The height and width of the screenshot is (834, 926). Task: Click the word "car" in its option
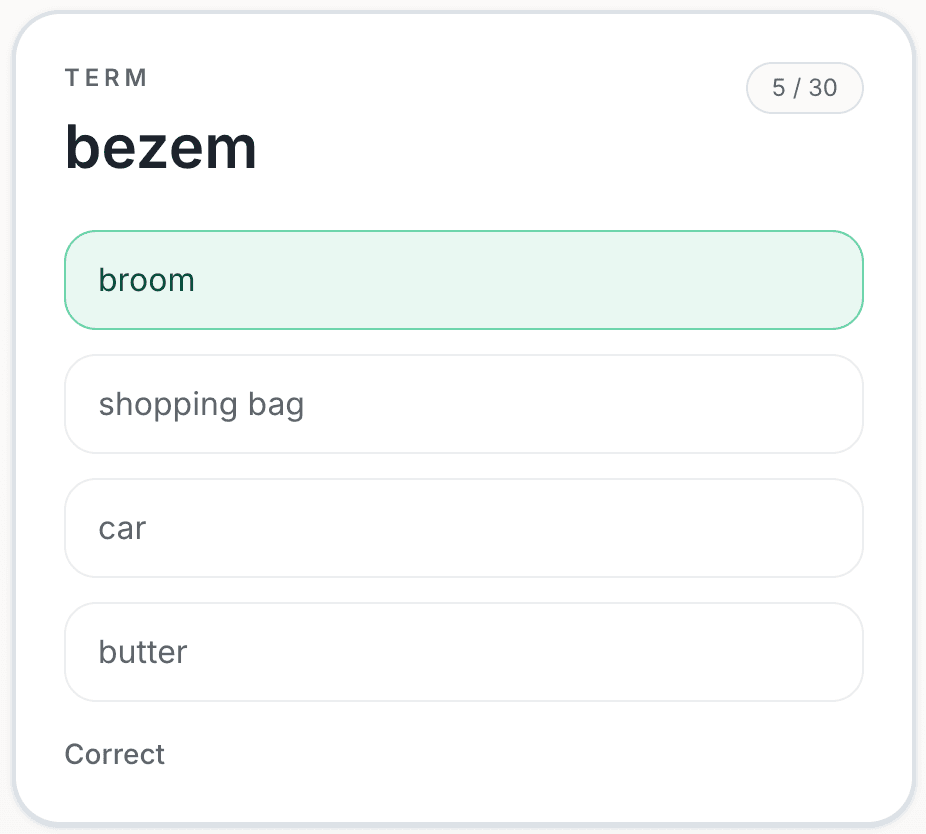click(122, 528)
